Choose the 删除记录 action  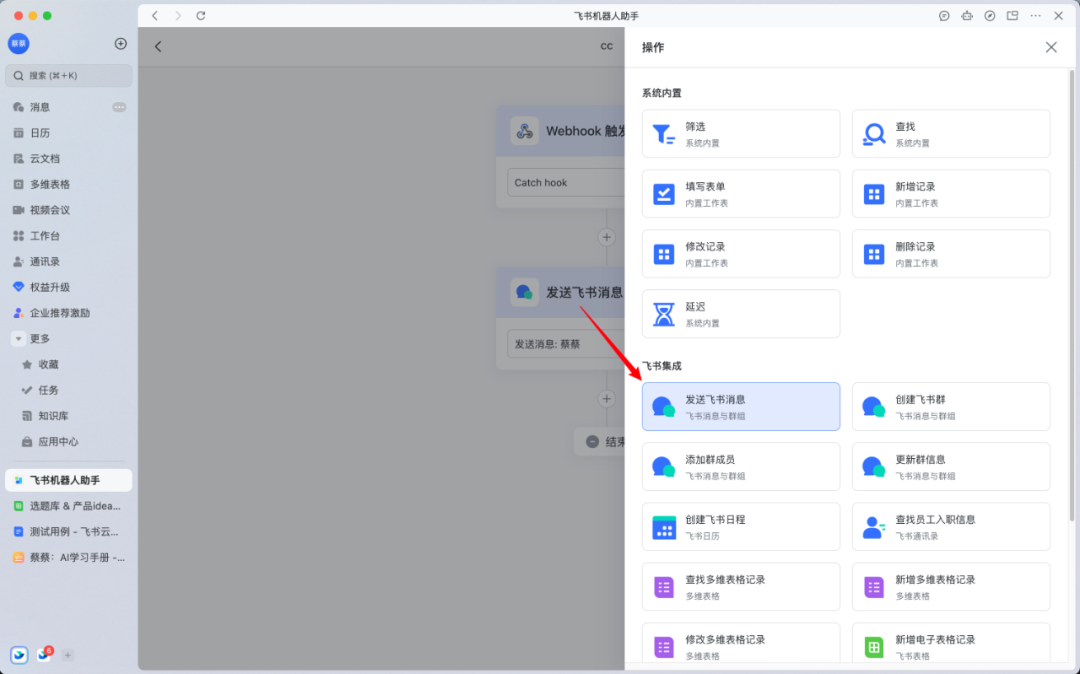(951, 253)
